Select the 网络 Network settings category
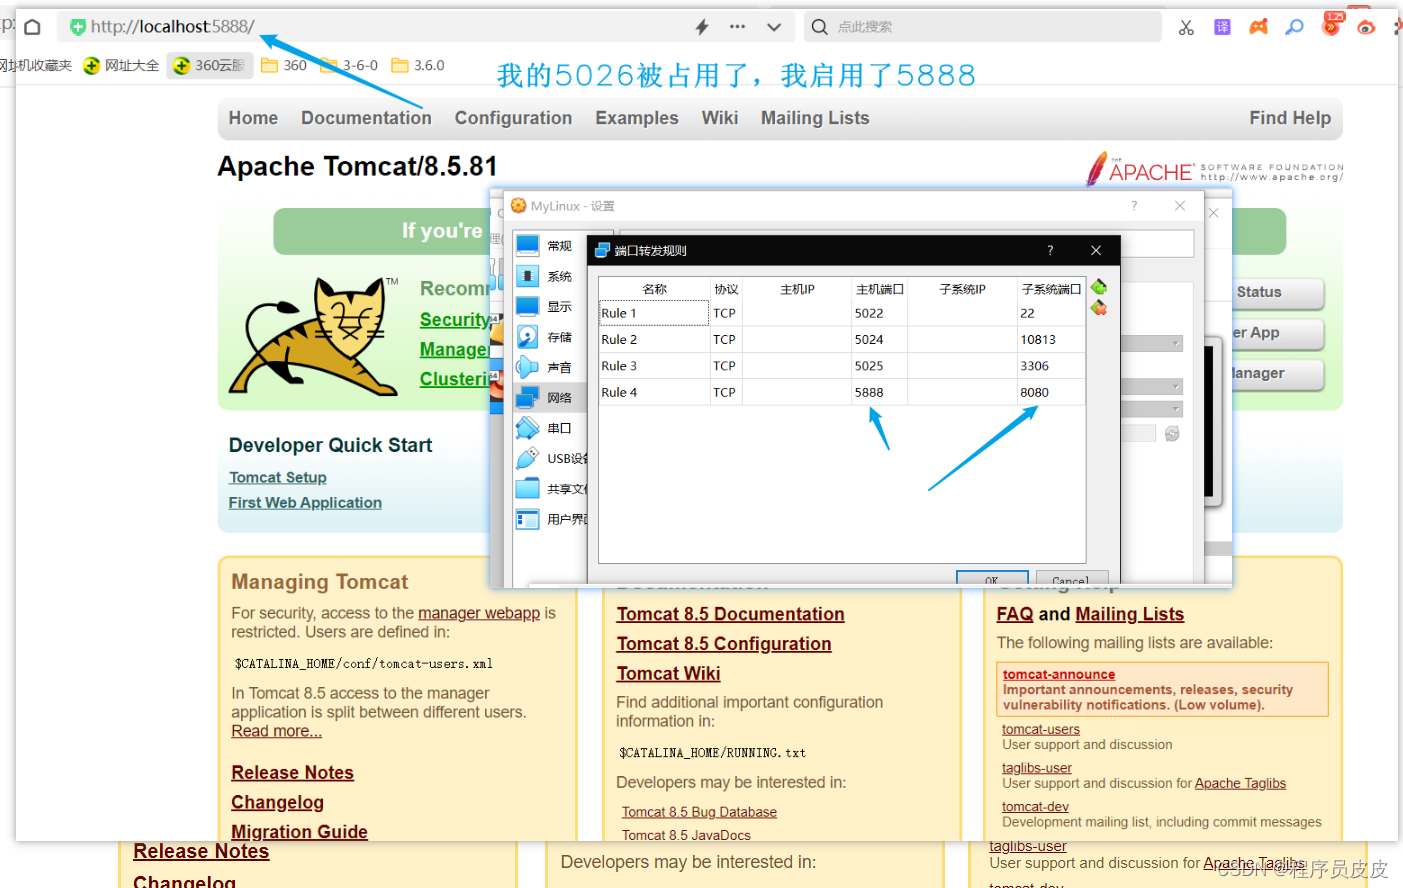1403x888 pixels. click(547, 397)
